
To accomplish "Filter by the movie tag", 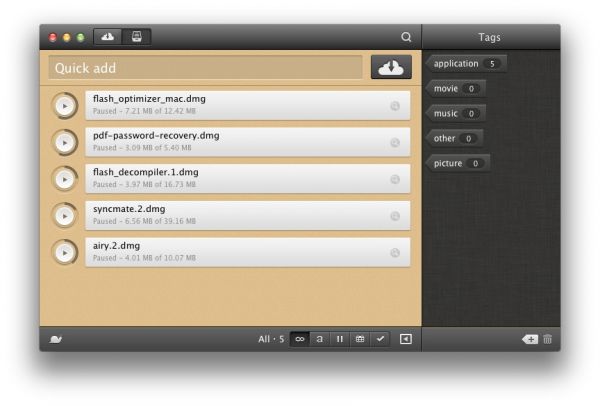I will coord(456,88).
